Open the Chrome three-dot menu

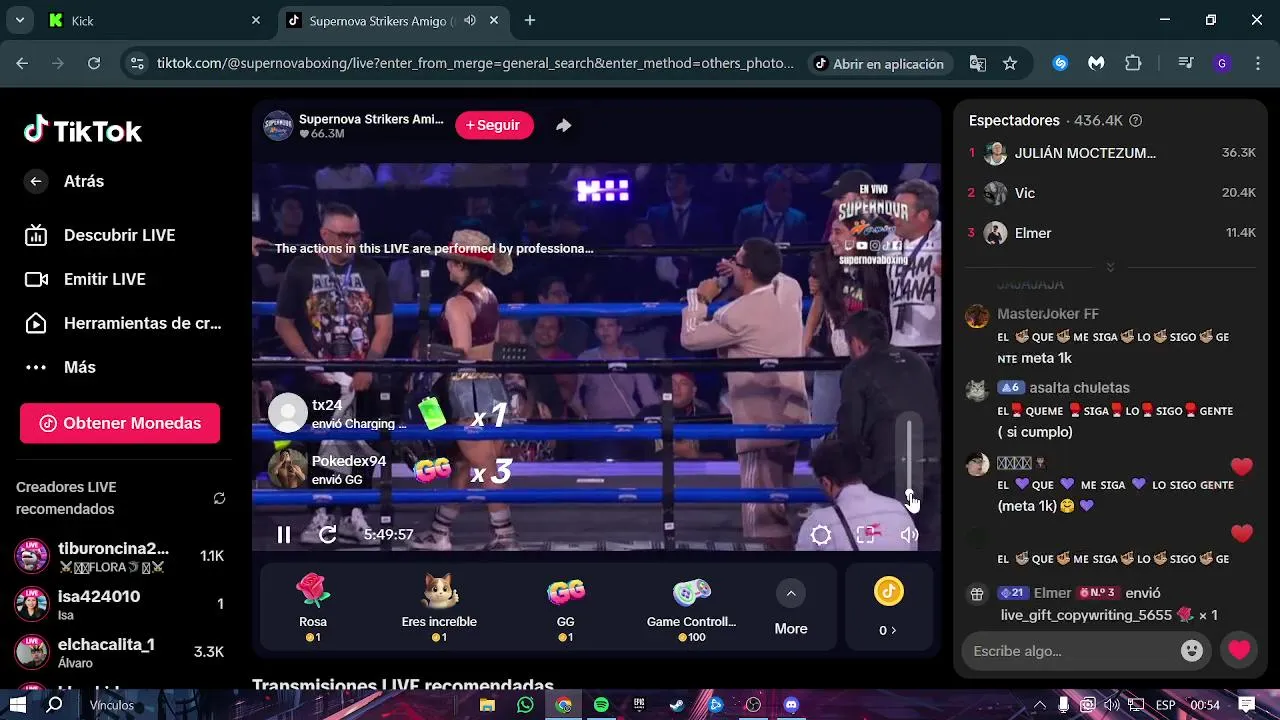(x=1257, y=63)
